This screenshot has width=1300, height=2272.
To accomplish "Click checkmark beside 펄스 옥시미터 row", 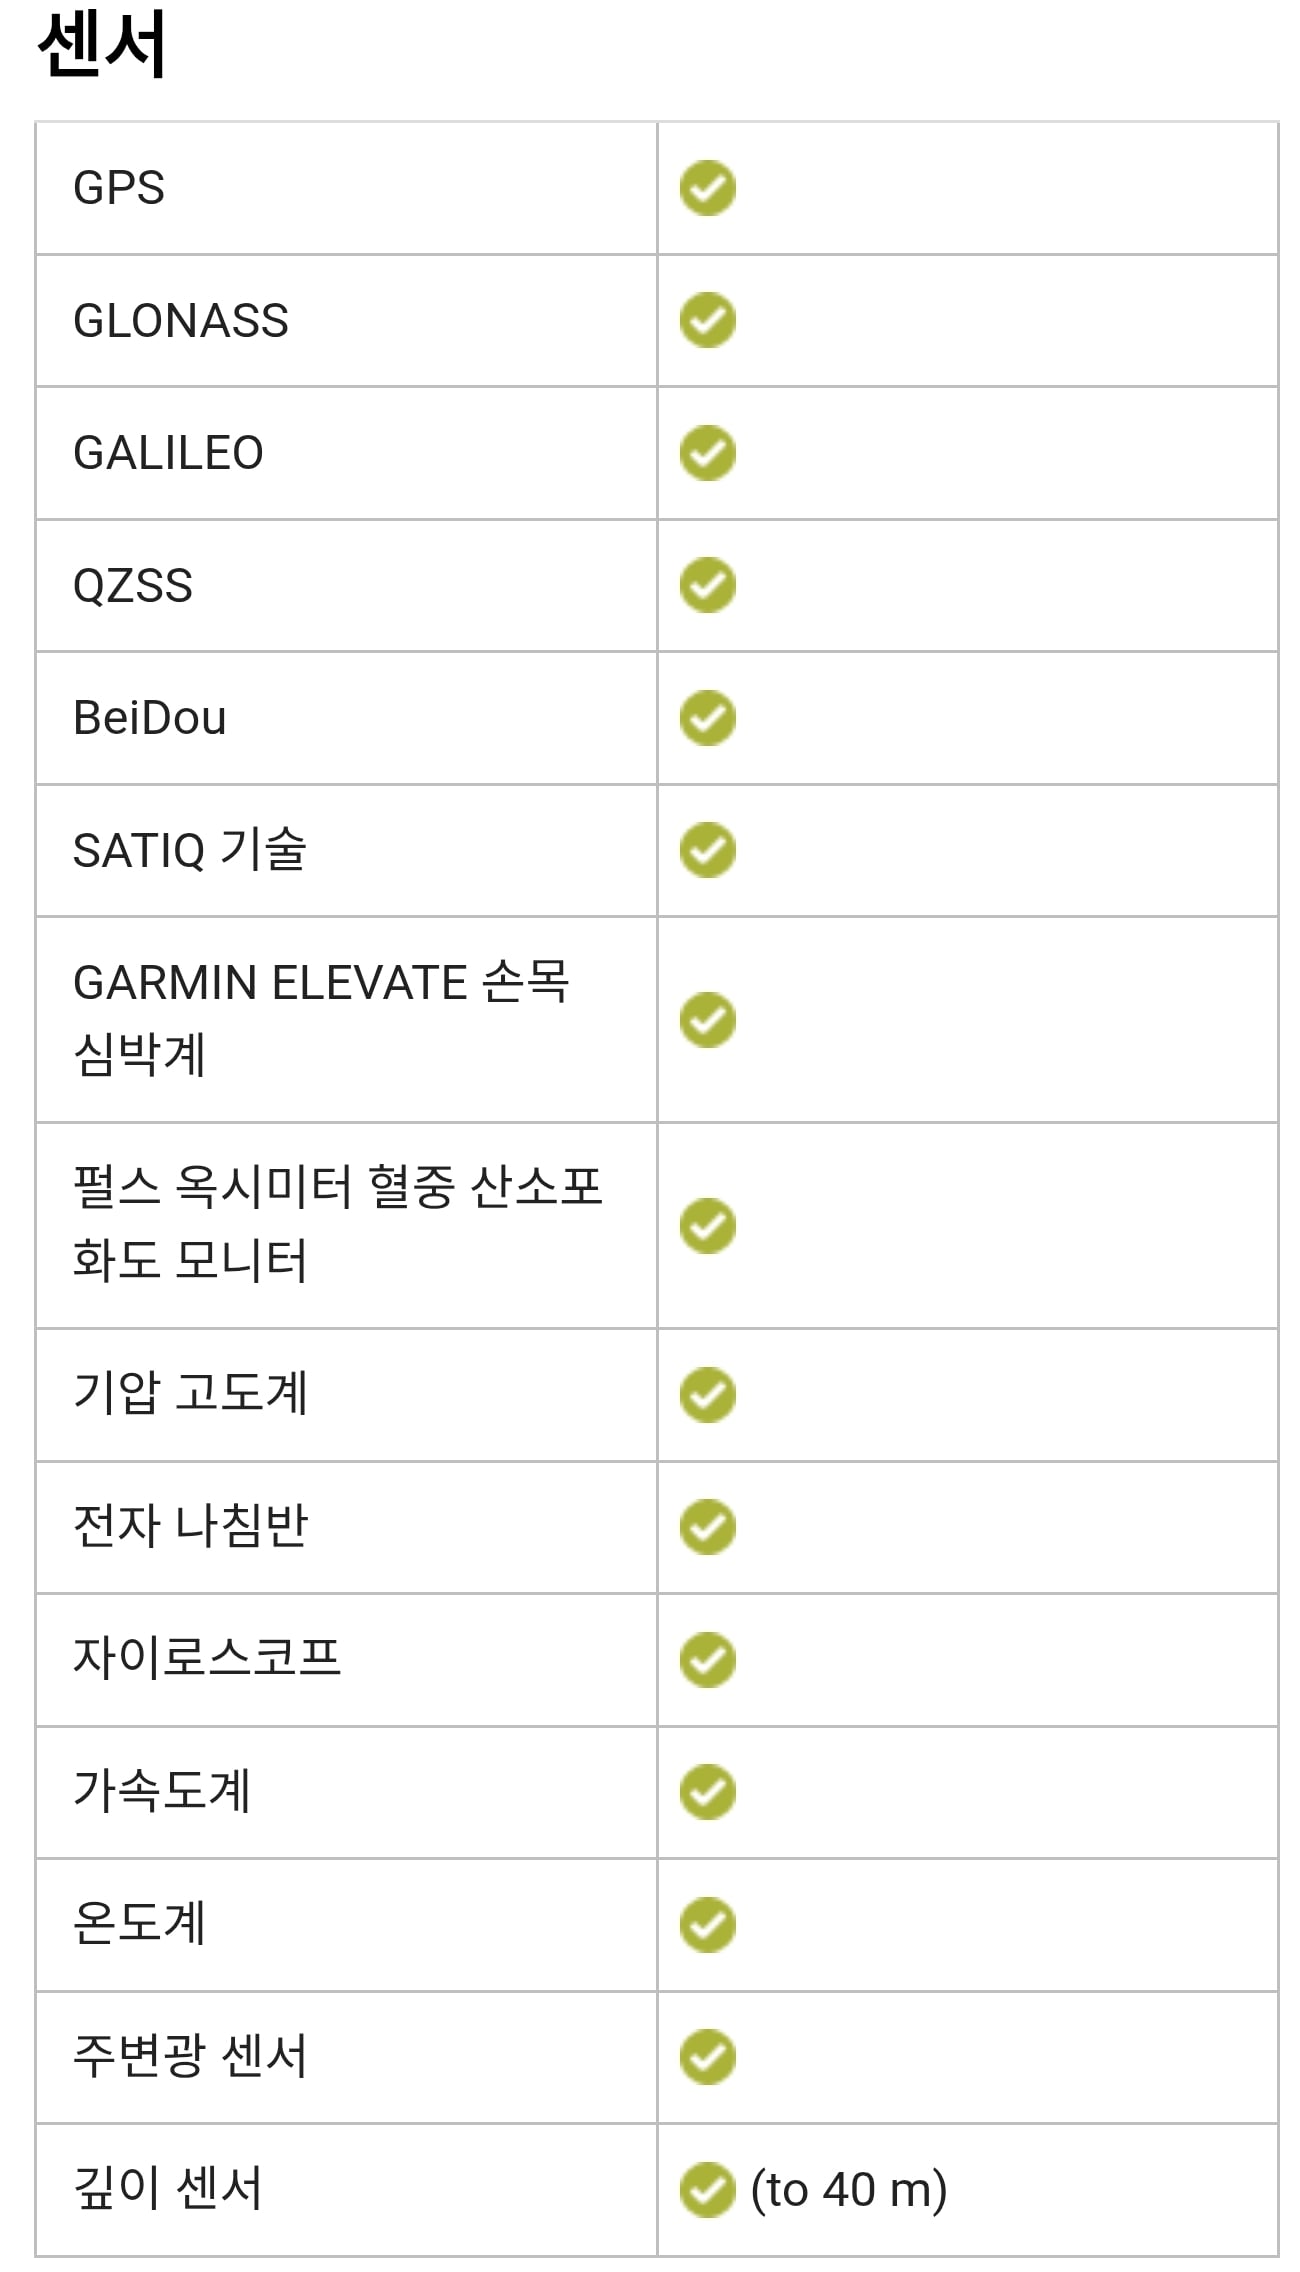I will [707, 1226].
